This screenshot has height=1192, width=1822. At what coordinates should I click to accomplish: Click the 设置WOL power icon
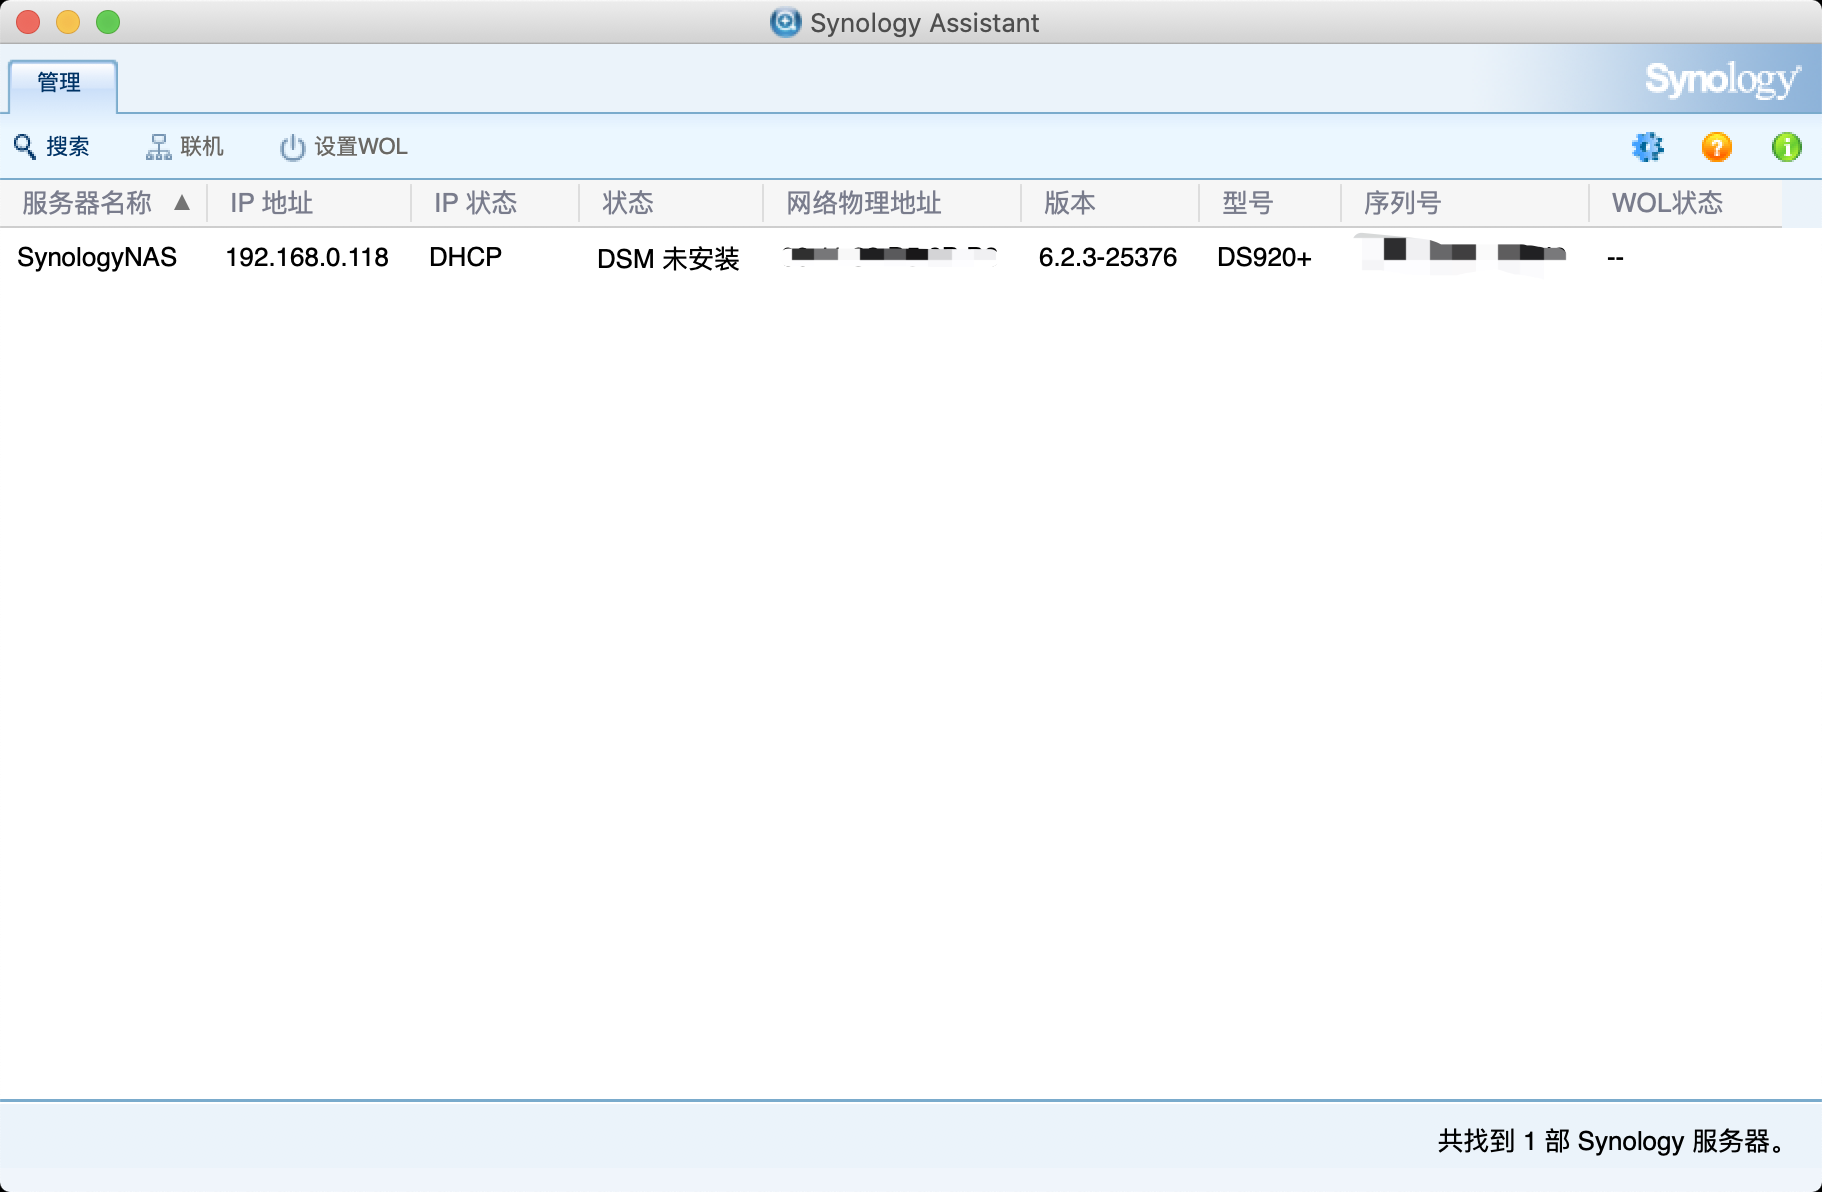click(292, 147)
